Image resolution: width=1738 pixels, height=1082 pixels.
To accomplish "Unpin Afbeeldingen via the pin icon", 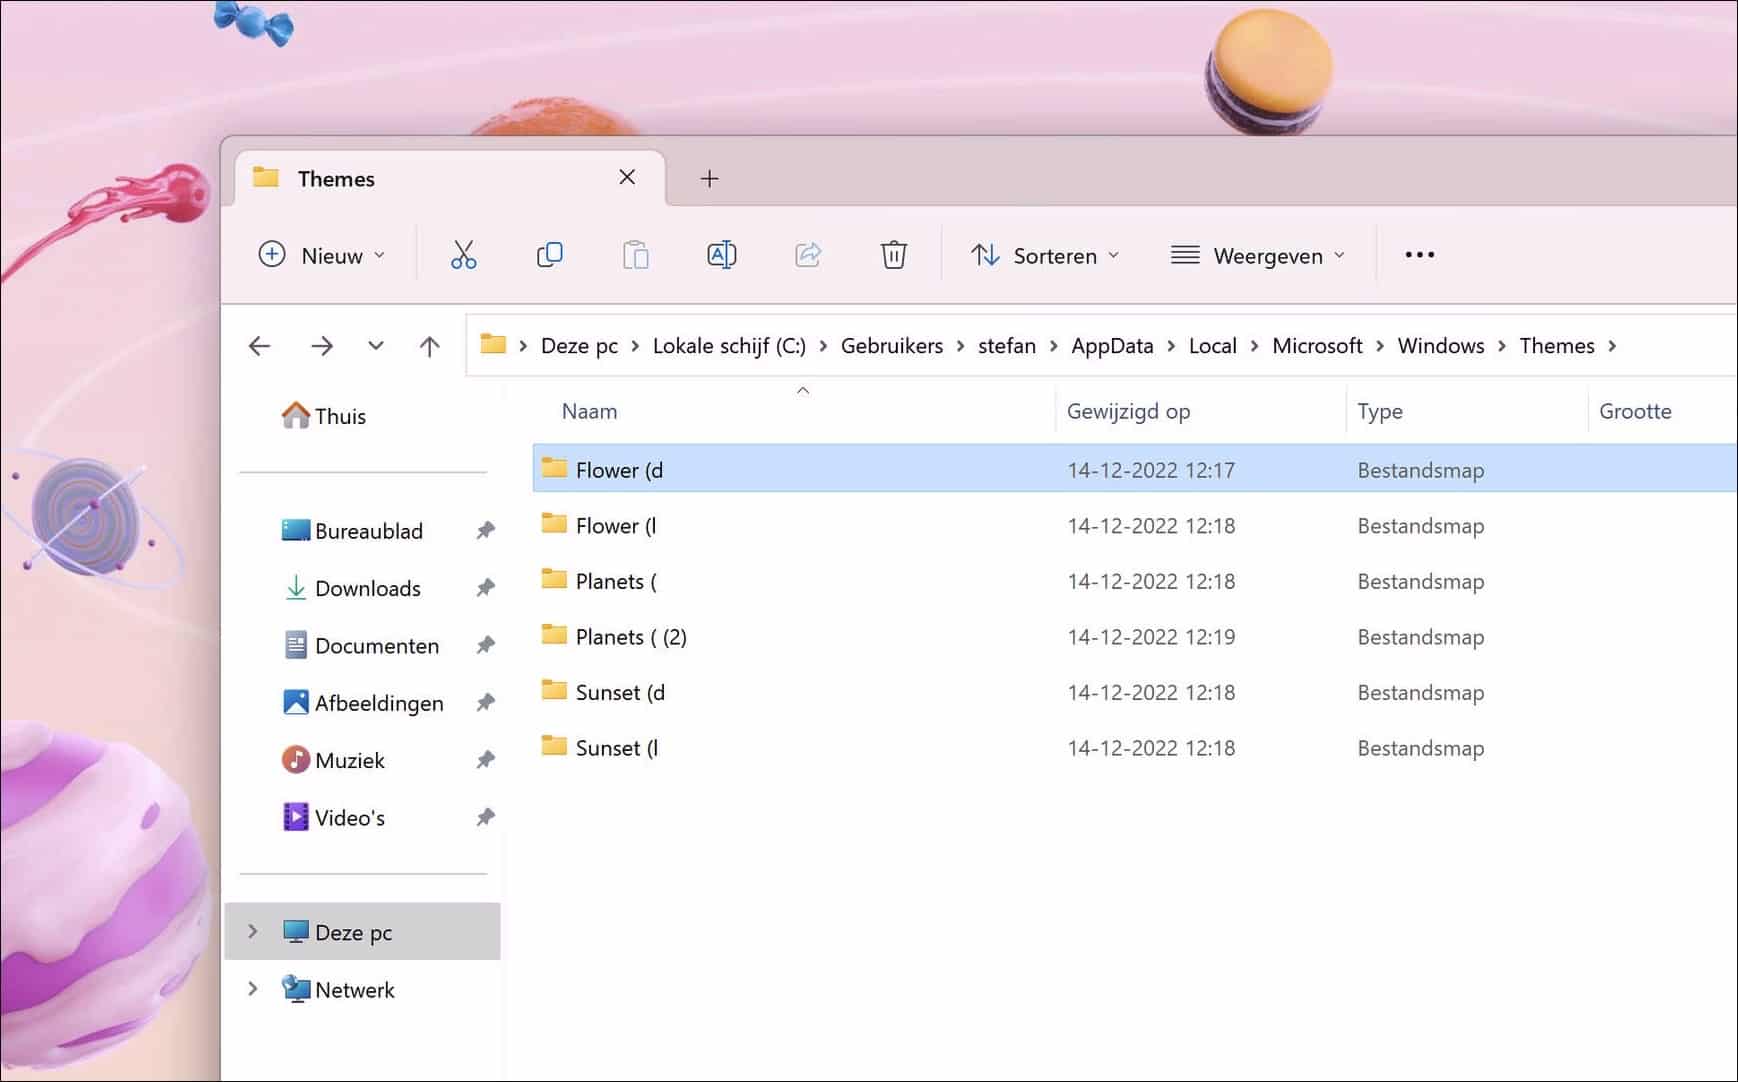I will click(x=486, y=702).
